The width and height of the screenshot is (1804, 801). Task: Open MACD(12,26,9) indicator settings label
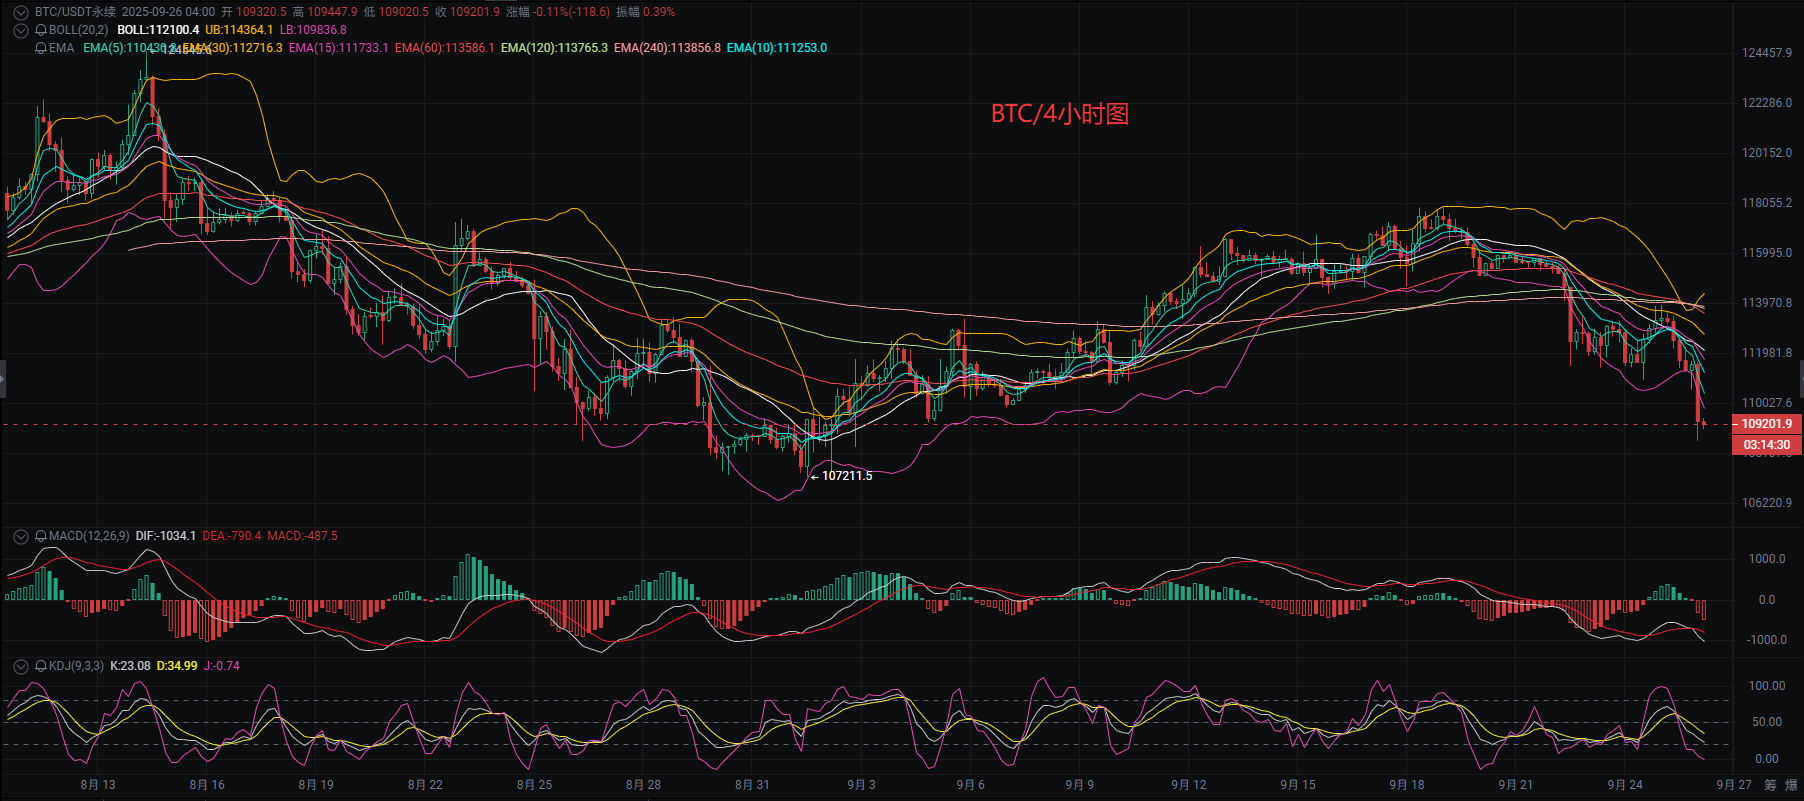click(89, 536)
